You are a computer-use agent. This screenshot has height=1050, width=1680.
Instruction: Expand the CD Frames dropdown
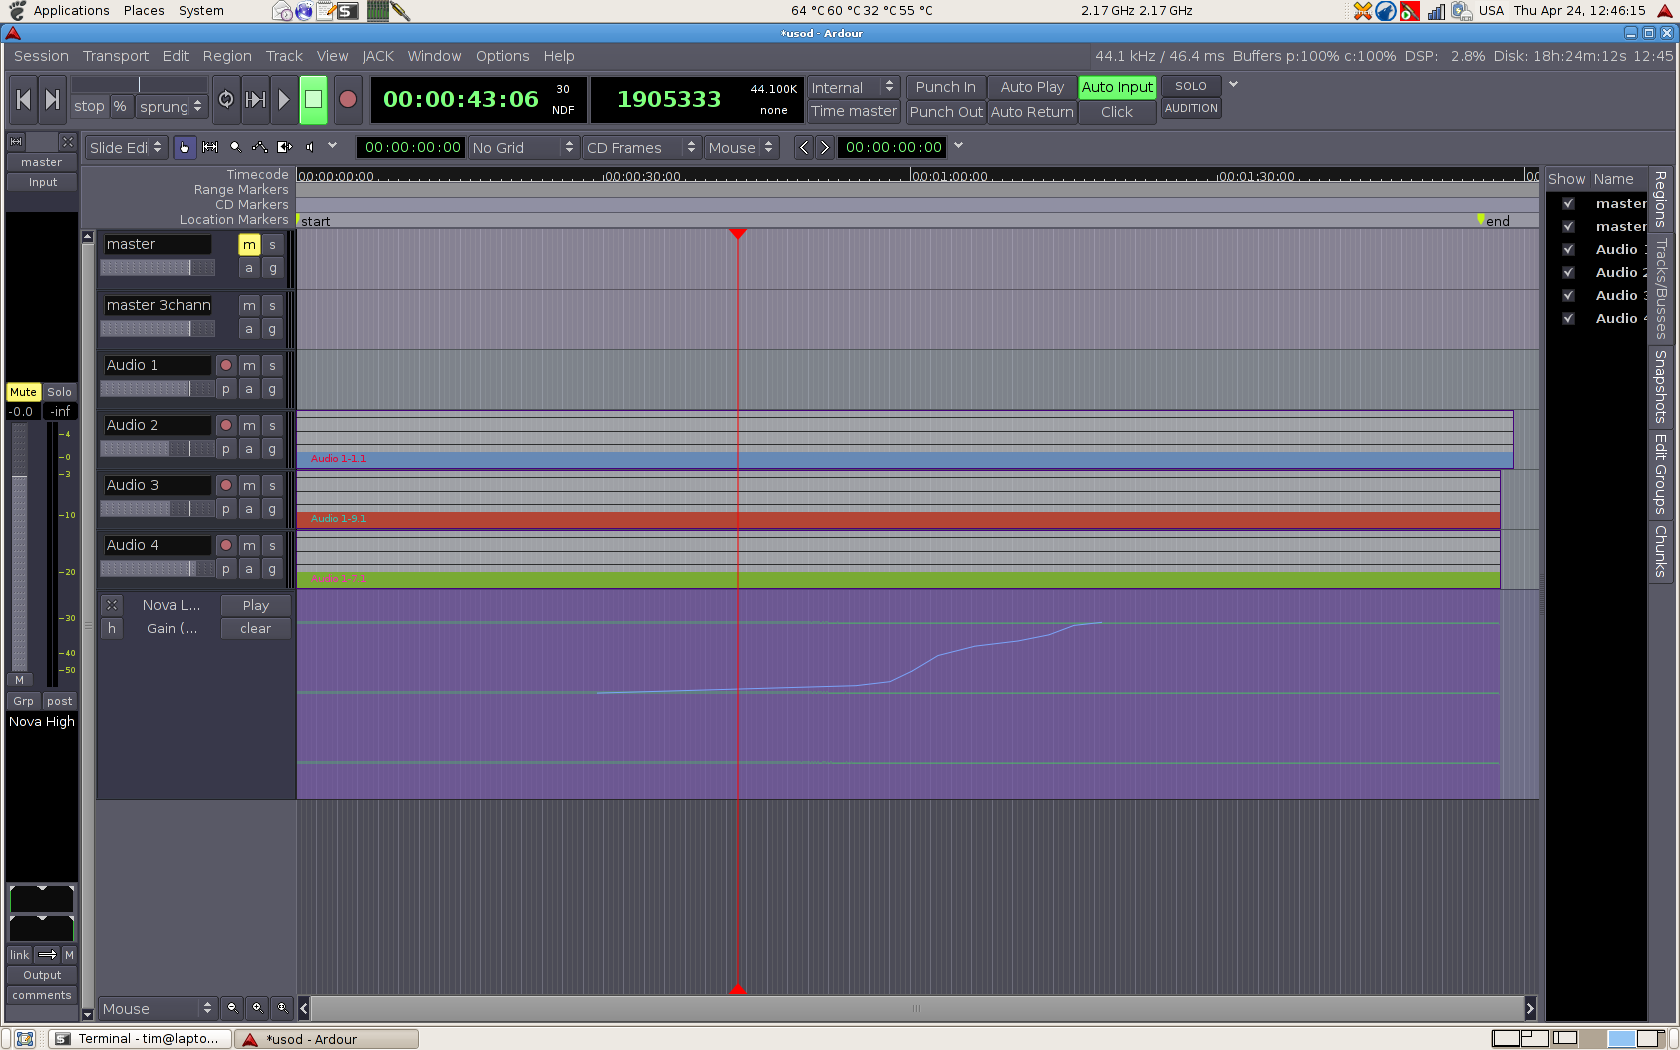(641, 147)
